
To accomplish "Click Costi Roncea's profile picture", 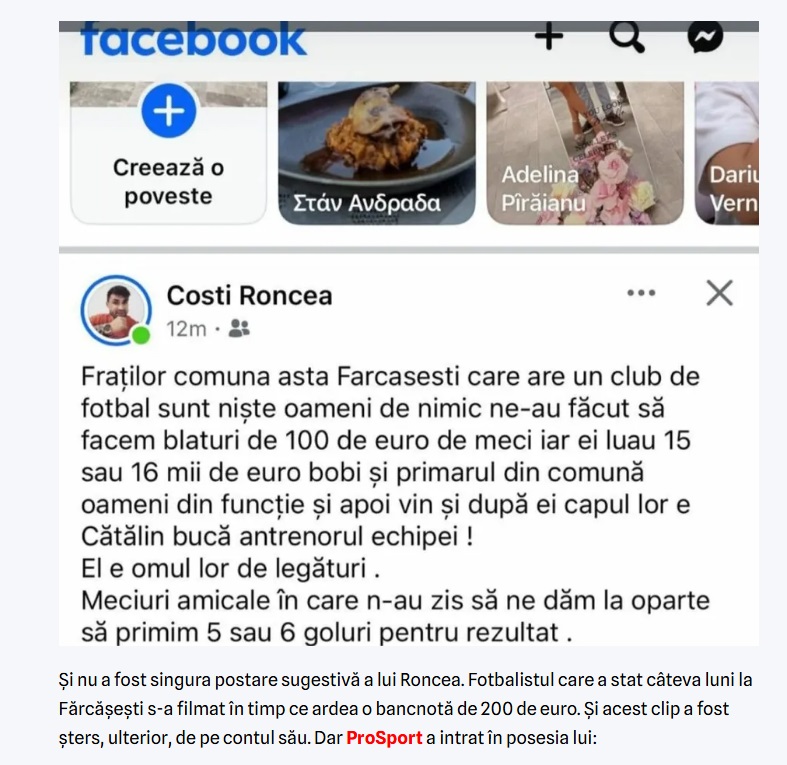I will (x=116, y=310).
